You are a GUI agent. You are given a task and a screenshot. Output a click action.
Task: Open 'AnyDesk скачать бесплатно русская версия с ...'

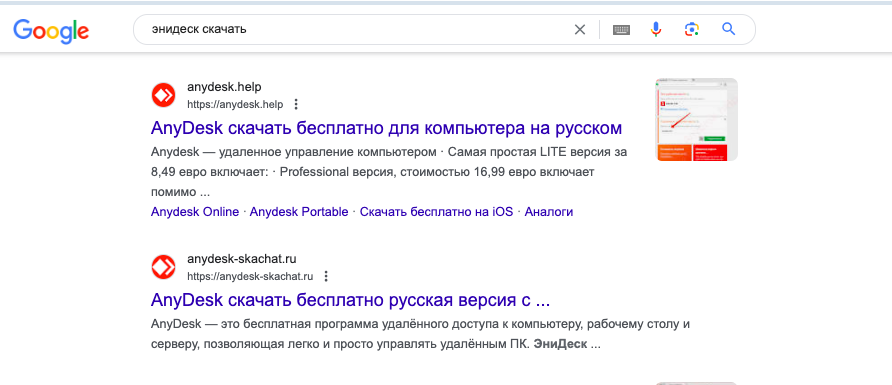tap(350, 300)
